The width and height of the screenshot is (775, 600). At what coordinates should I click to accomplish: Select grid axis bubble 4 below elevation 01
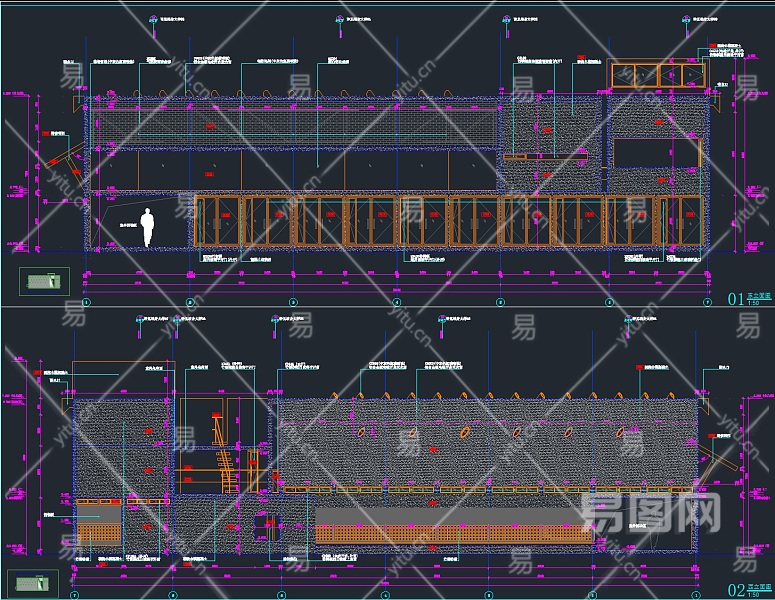pyautogui.click(x=396, y=302)
